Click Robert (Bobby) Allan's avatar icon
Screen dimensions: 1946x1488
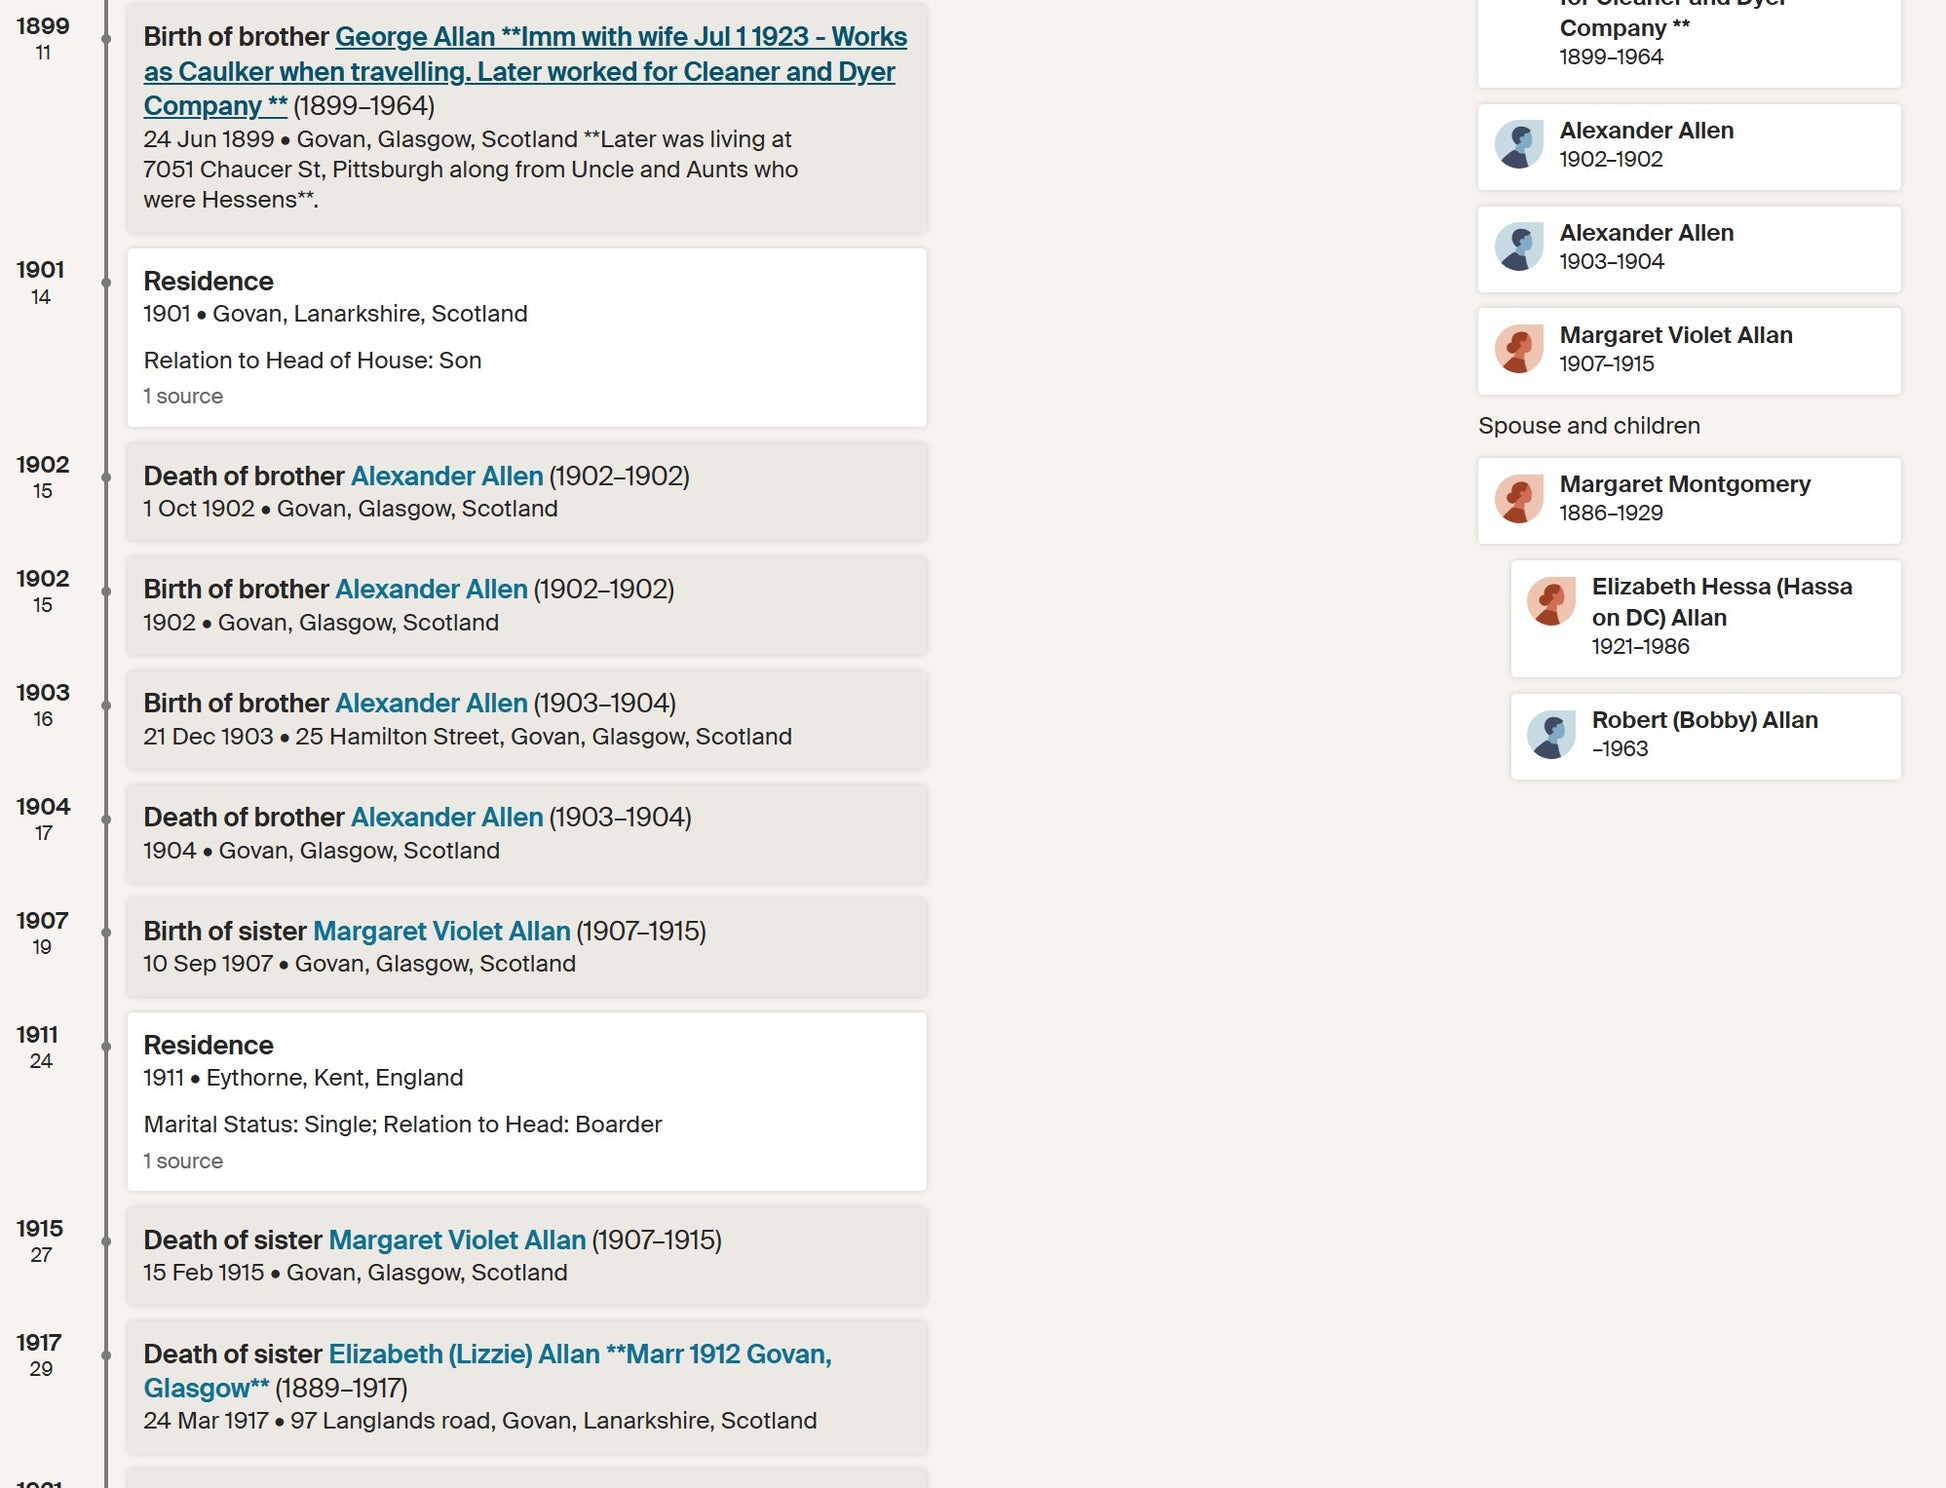[1551, 736]
